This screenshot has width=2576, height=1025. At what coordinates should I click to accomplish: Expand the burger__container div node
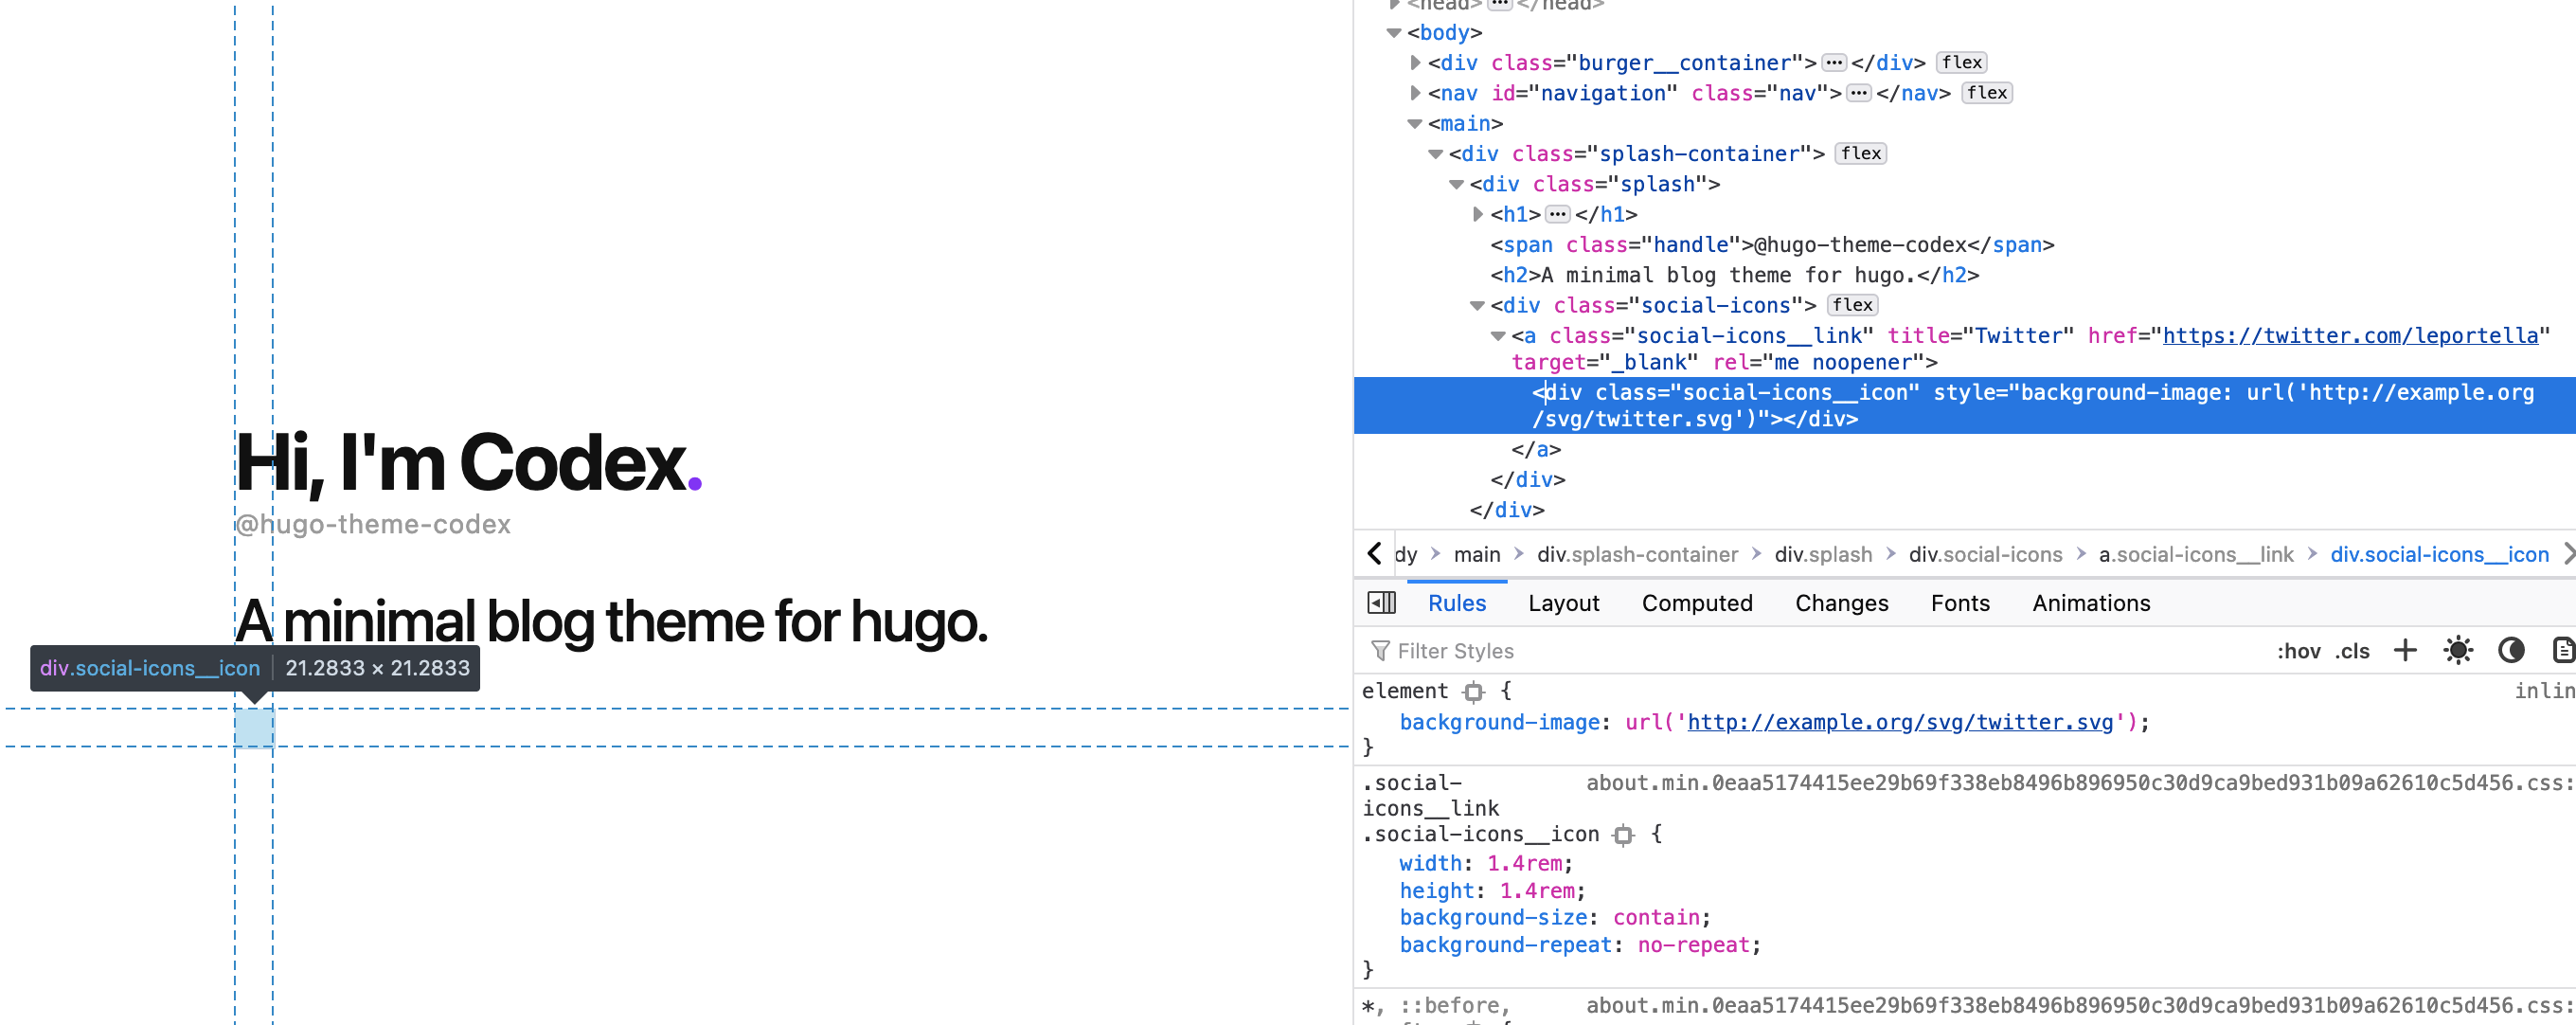pos(1415,62)
